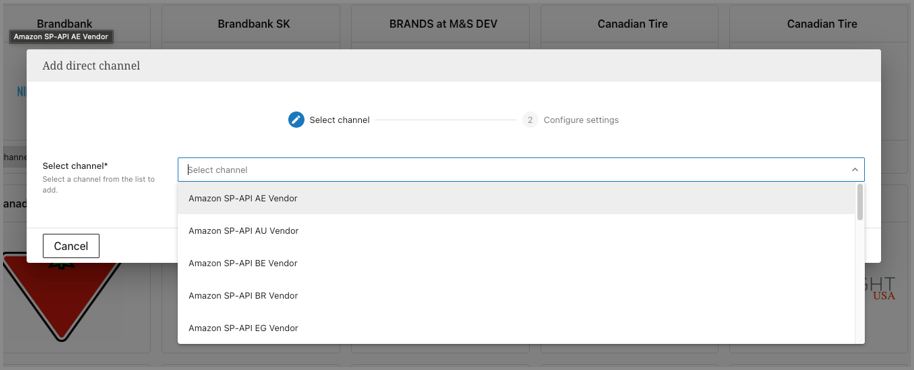The width and height of the screenshot is (914, 370).
Task: Click the pencil step icon for Select channel
Action: click(296, 120)
